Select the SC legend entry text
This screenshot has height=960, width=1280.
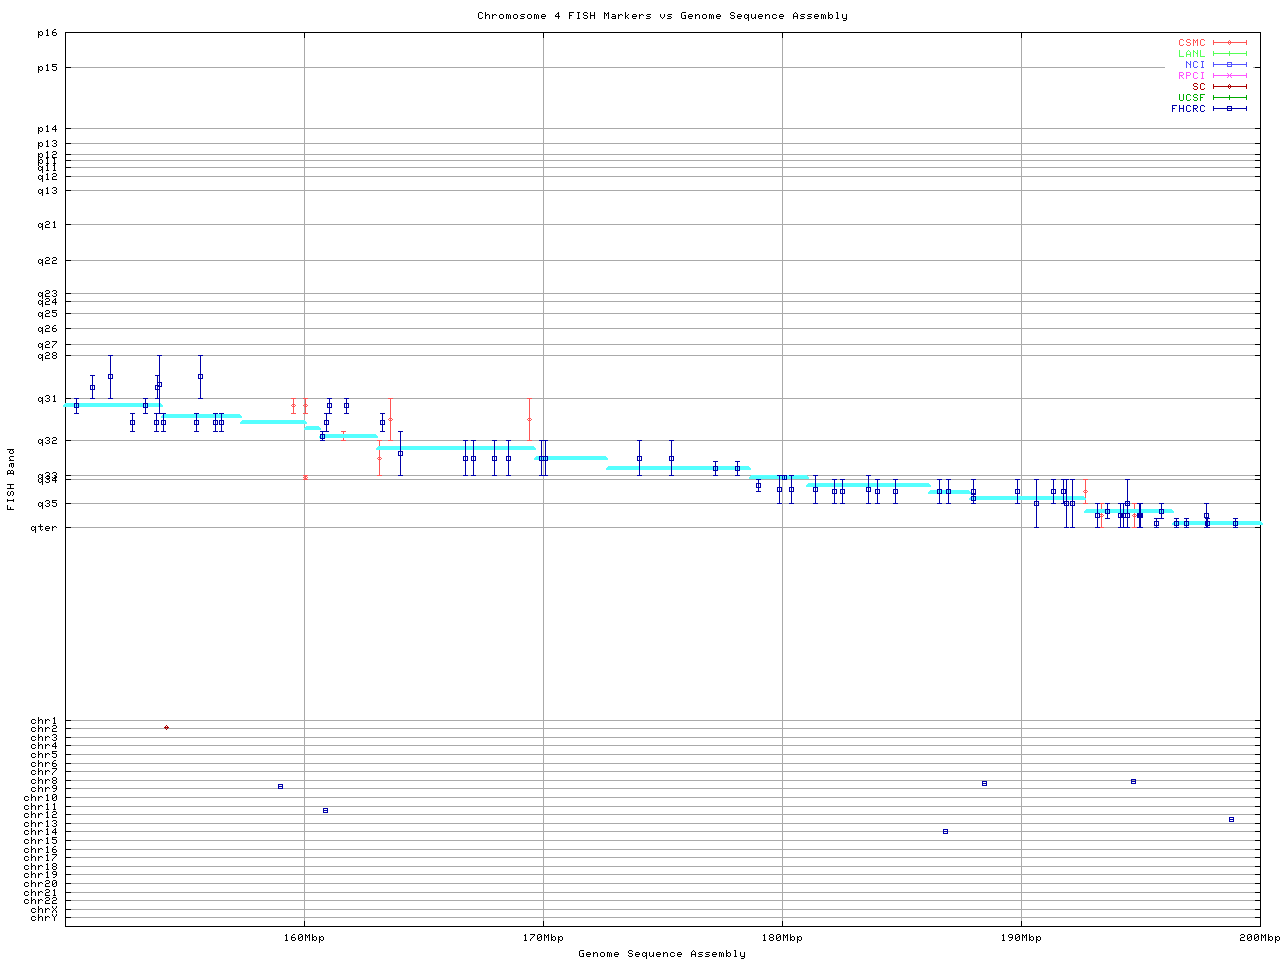point(1198,87)
